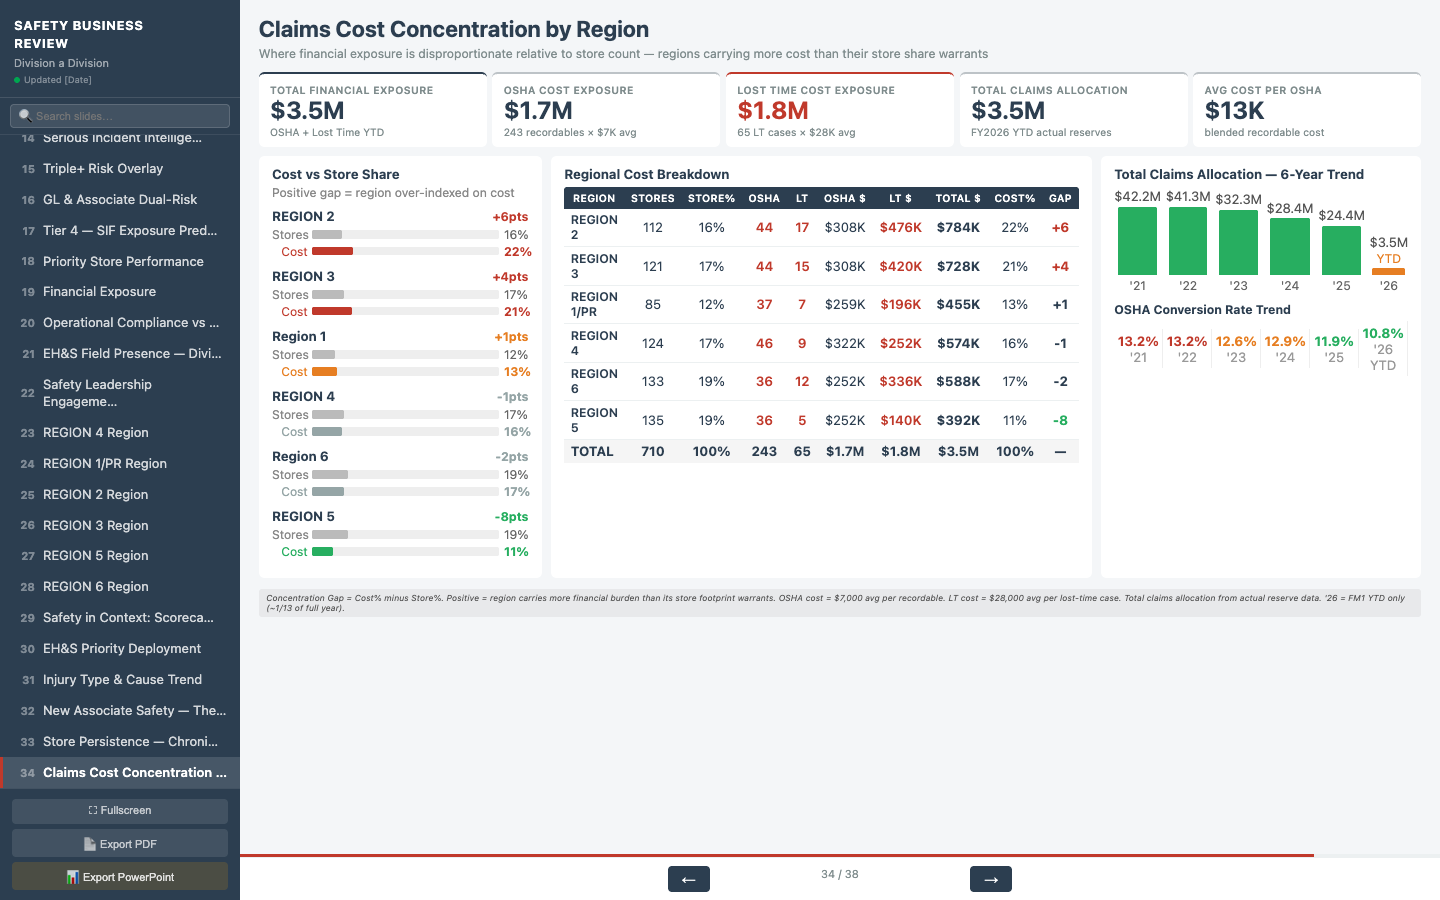Image resolution: width=1440 pixels, height=900 pixels.
Task: Click the green Updated status dot
Action: click(15, 79)
